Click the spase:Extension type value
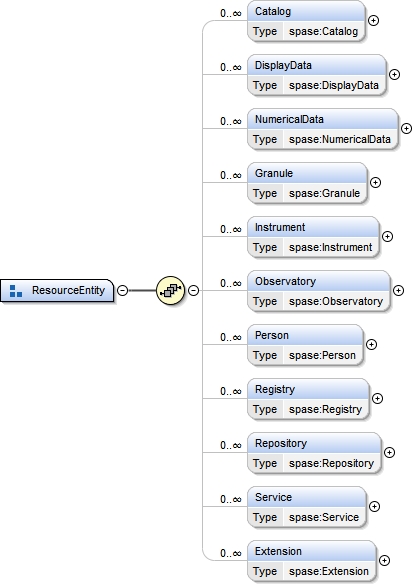Viewport: 414px width, 586px height. (x=329, y=571)
